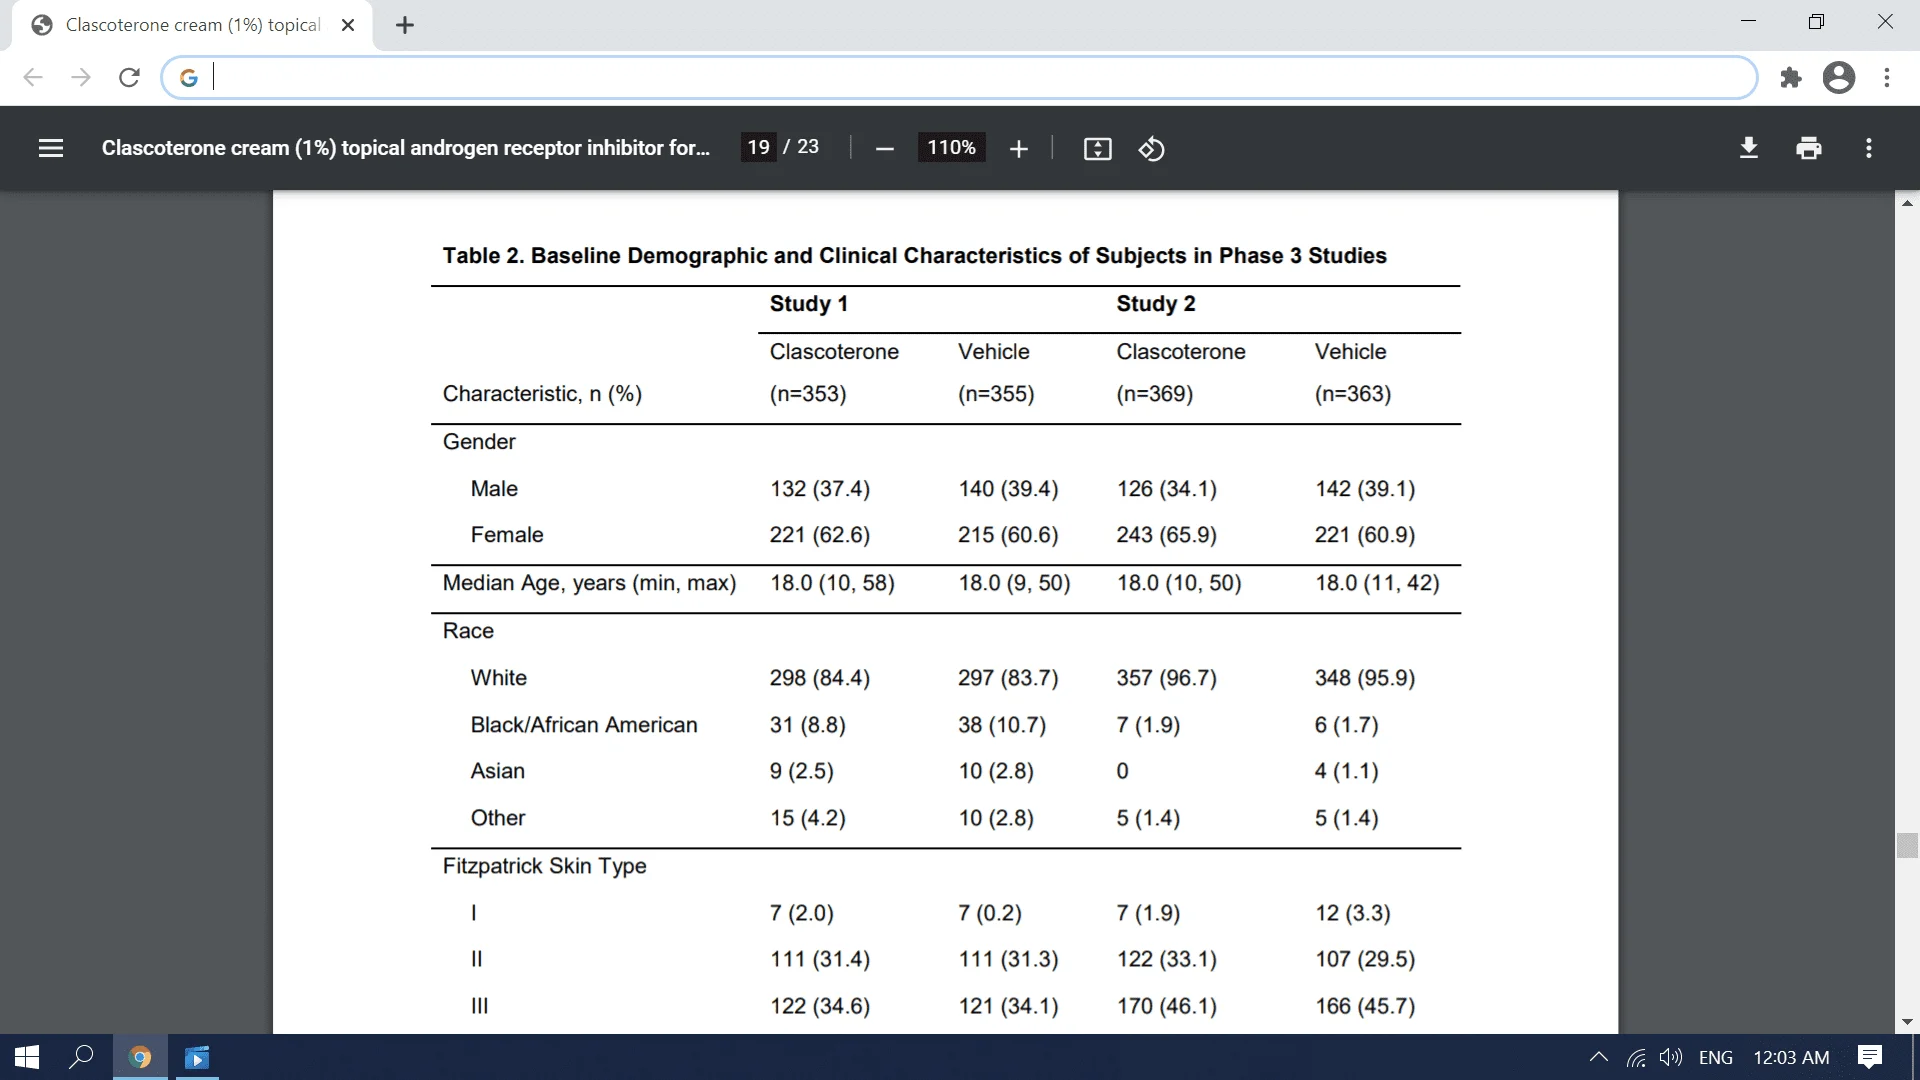Click the 'Black/African American' row label
Image resolution: width=1920 pixels, height=1080 pixels.
click(x=584, y=724)
